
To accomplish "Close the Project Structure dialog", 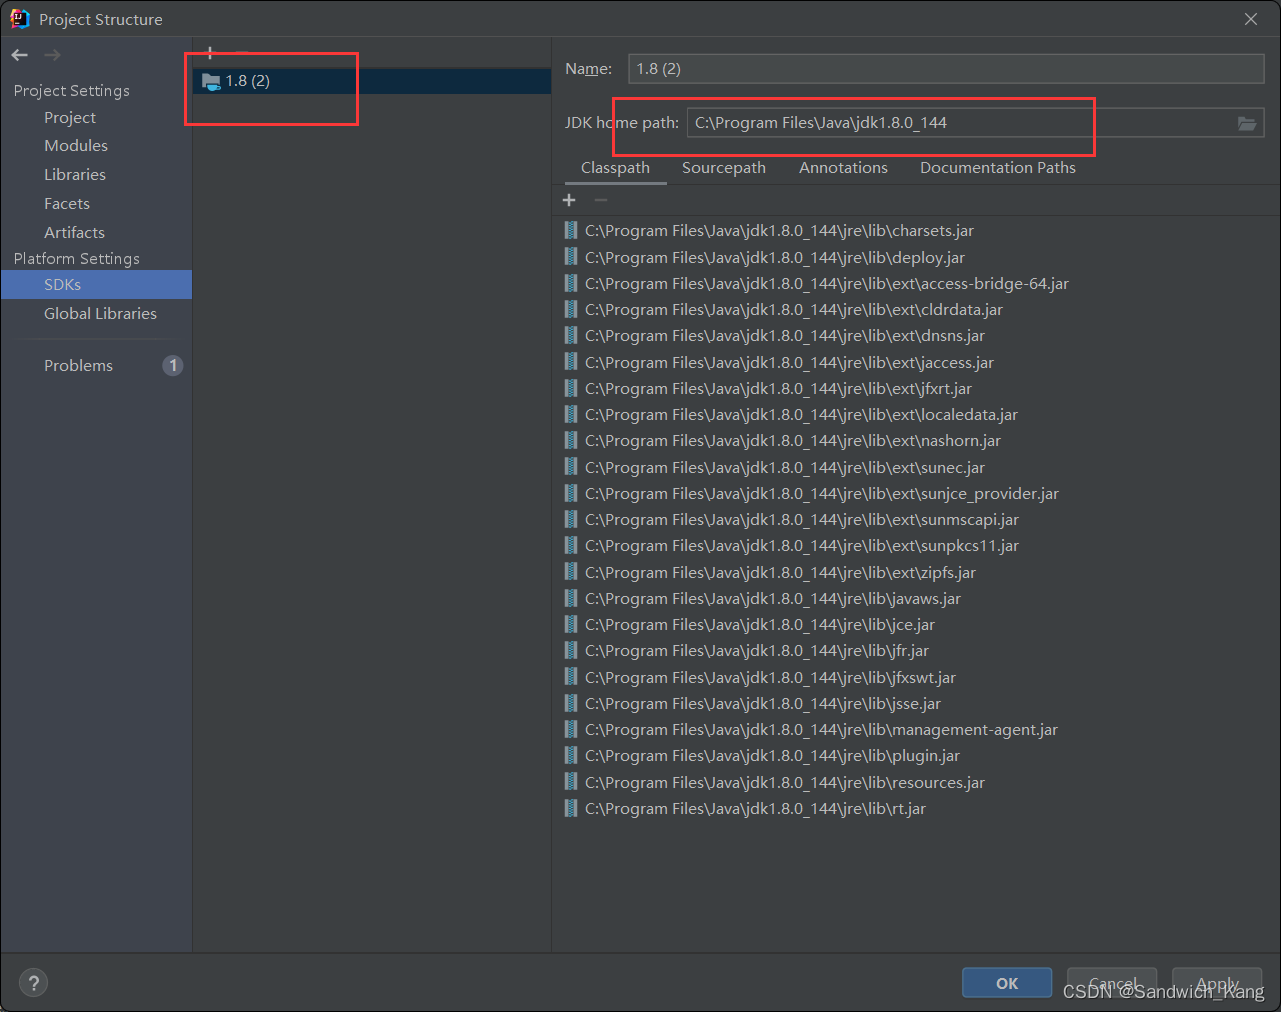I will click(1251, 19).
